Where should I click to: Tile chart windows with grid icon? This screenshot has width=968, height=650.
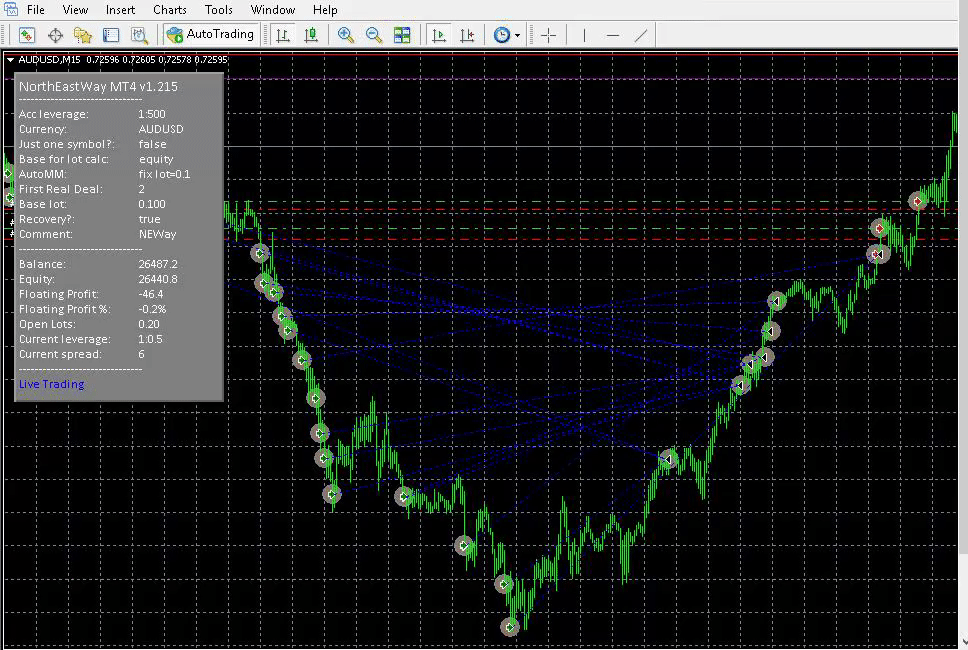point(402,35)
